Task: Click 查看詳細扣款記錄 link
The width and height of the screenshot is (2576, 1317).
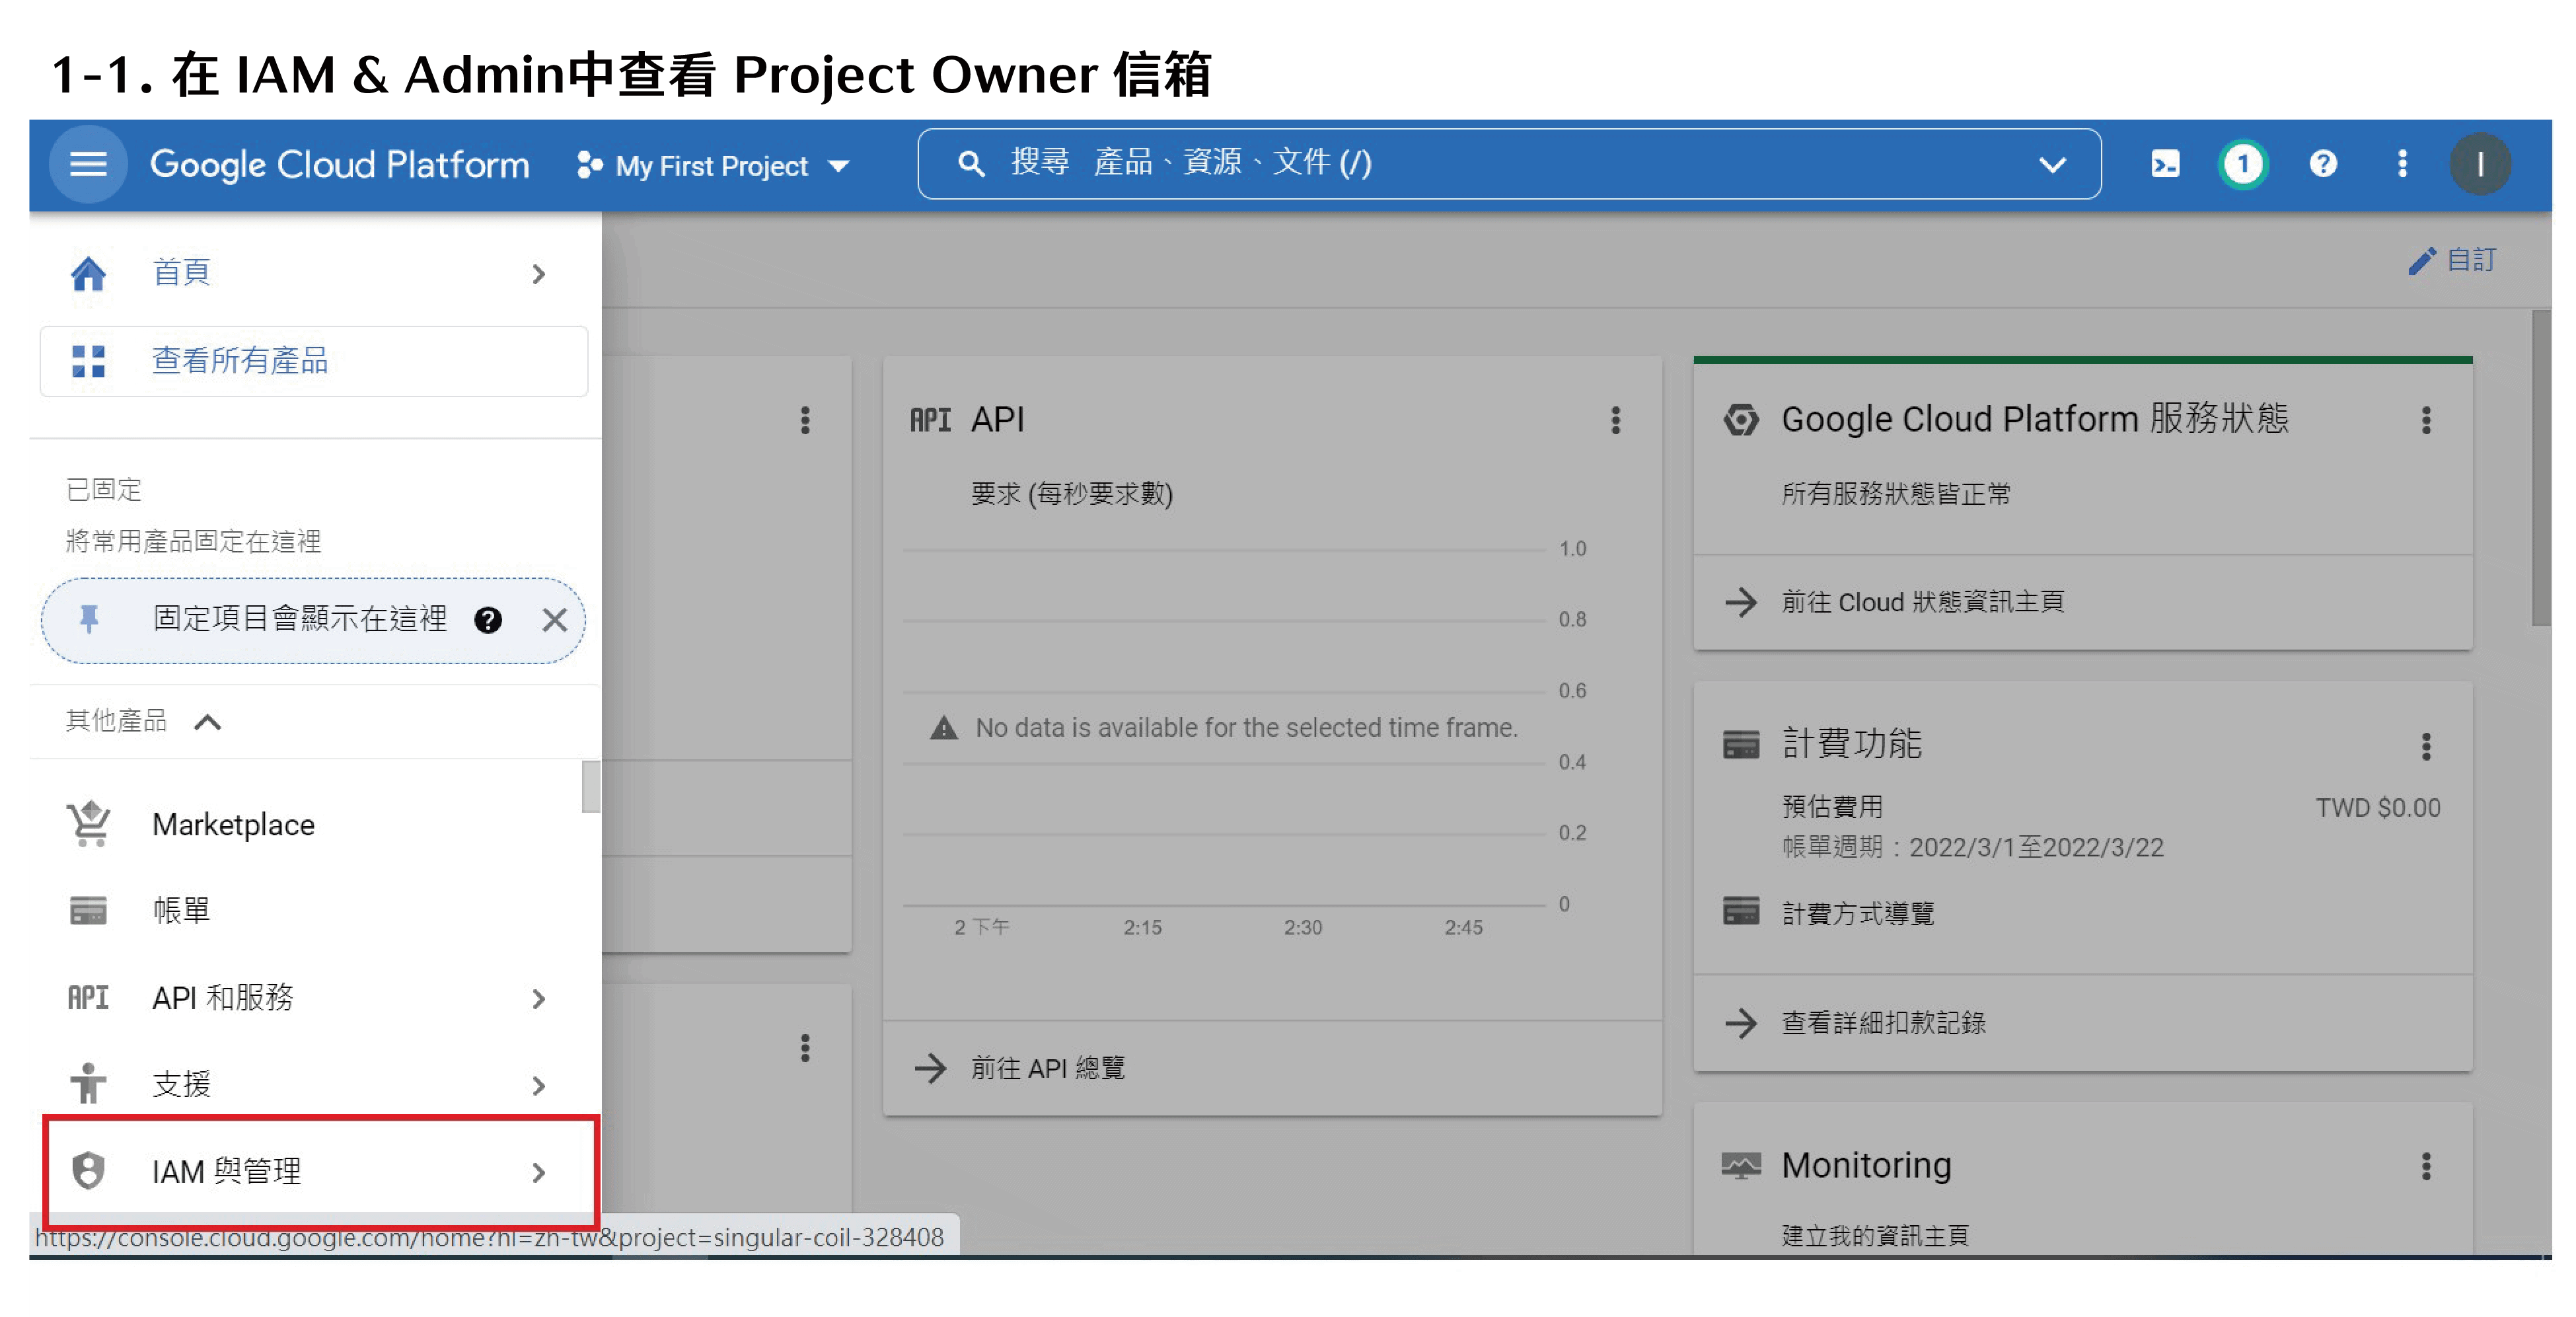Action: point(1883,1022)
